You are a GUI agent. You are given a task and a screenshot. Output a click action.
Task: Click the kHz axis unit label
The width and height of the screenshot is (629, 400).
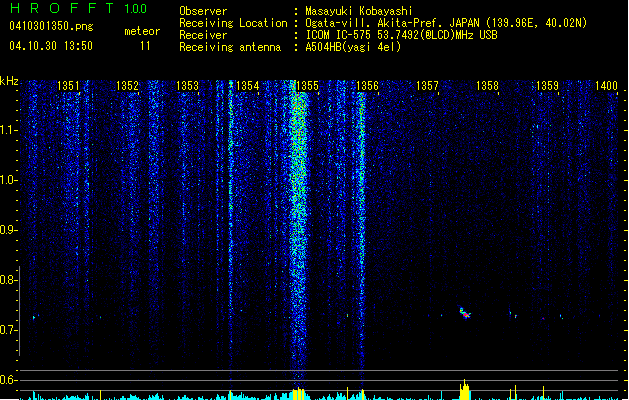point(9,81)
